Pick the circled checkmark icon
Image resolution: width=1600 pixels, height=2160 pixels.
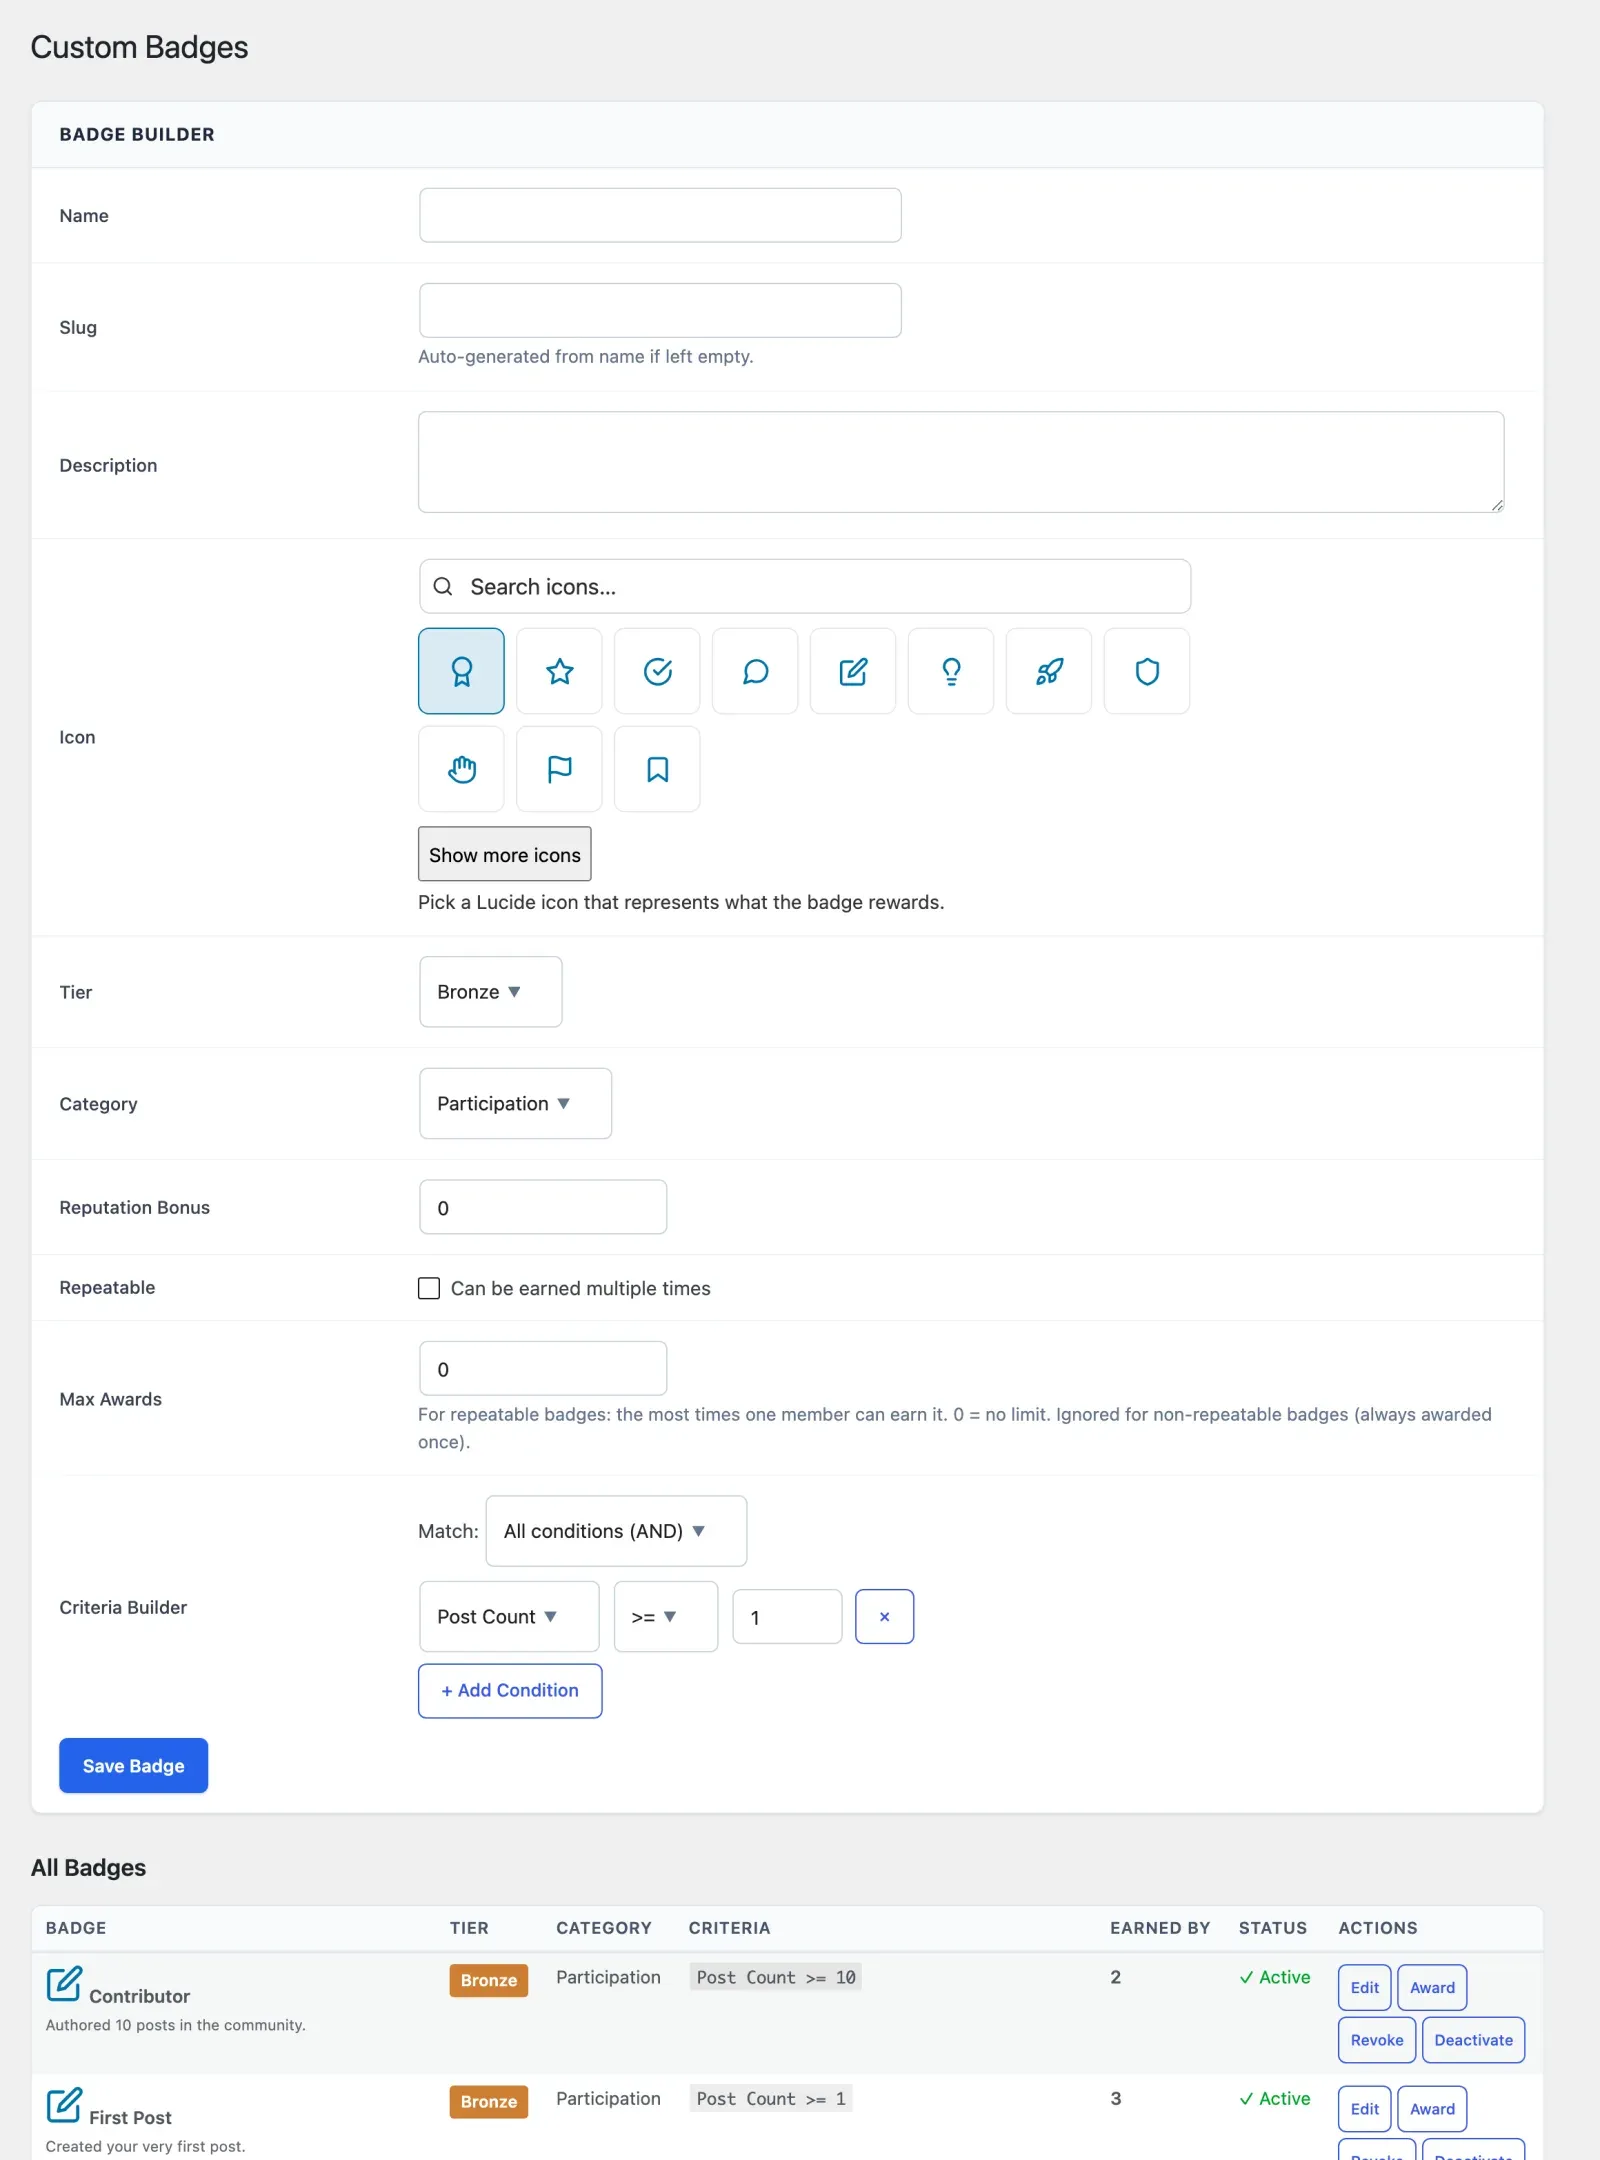pyautogui.click(x=657, y=671)
